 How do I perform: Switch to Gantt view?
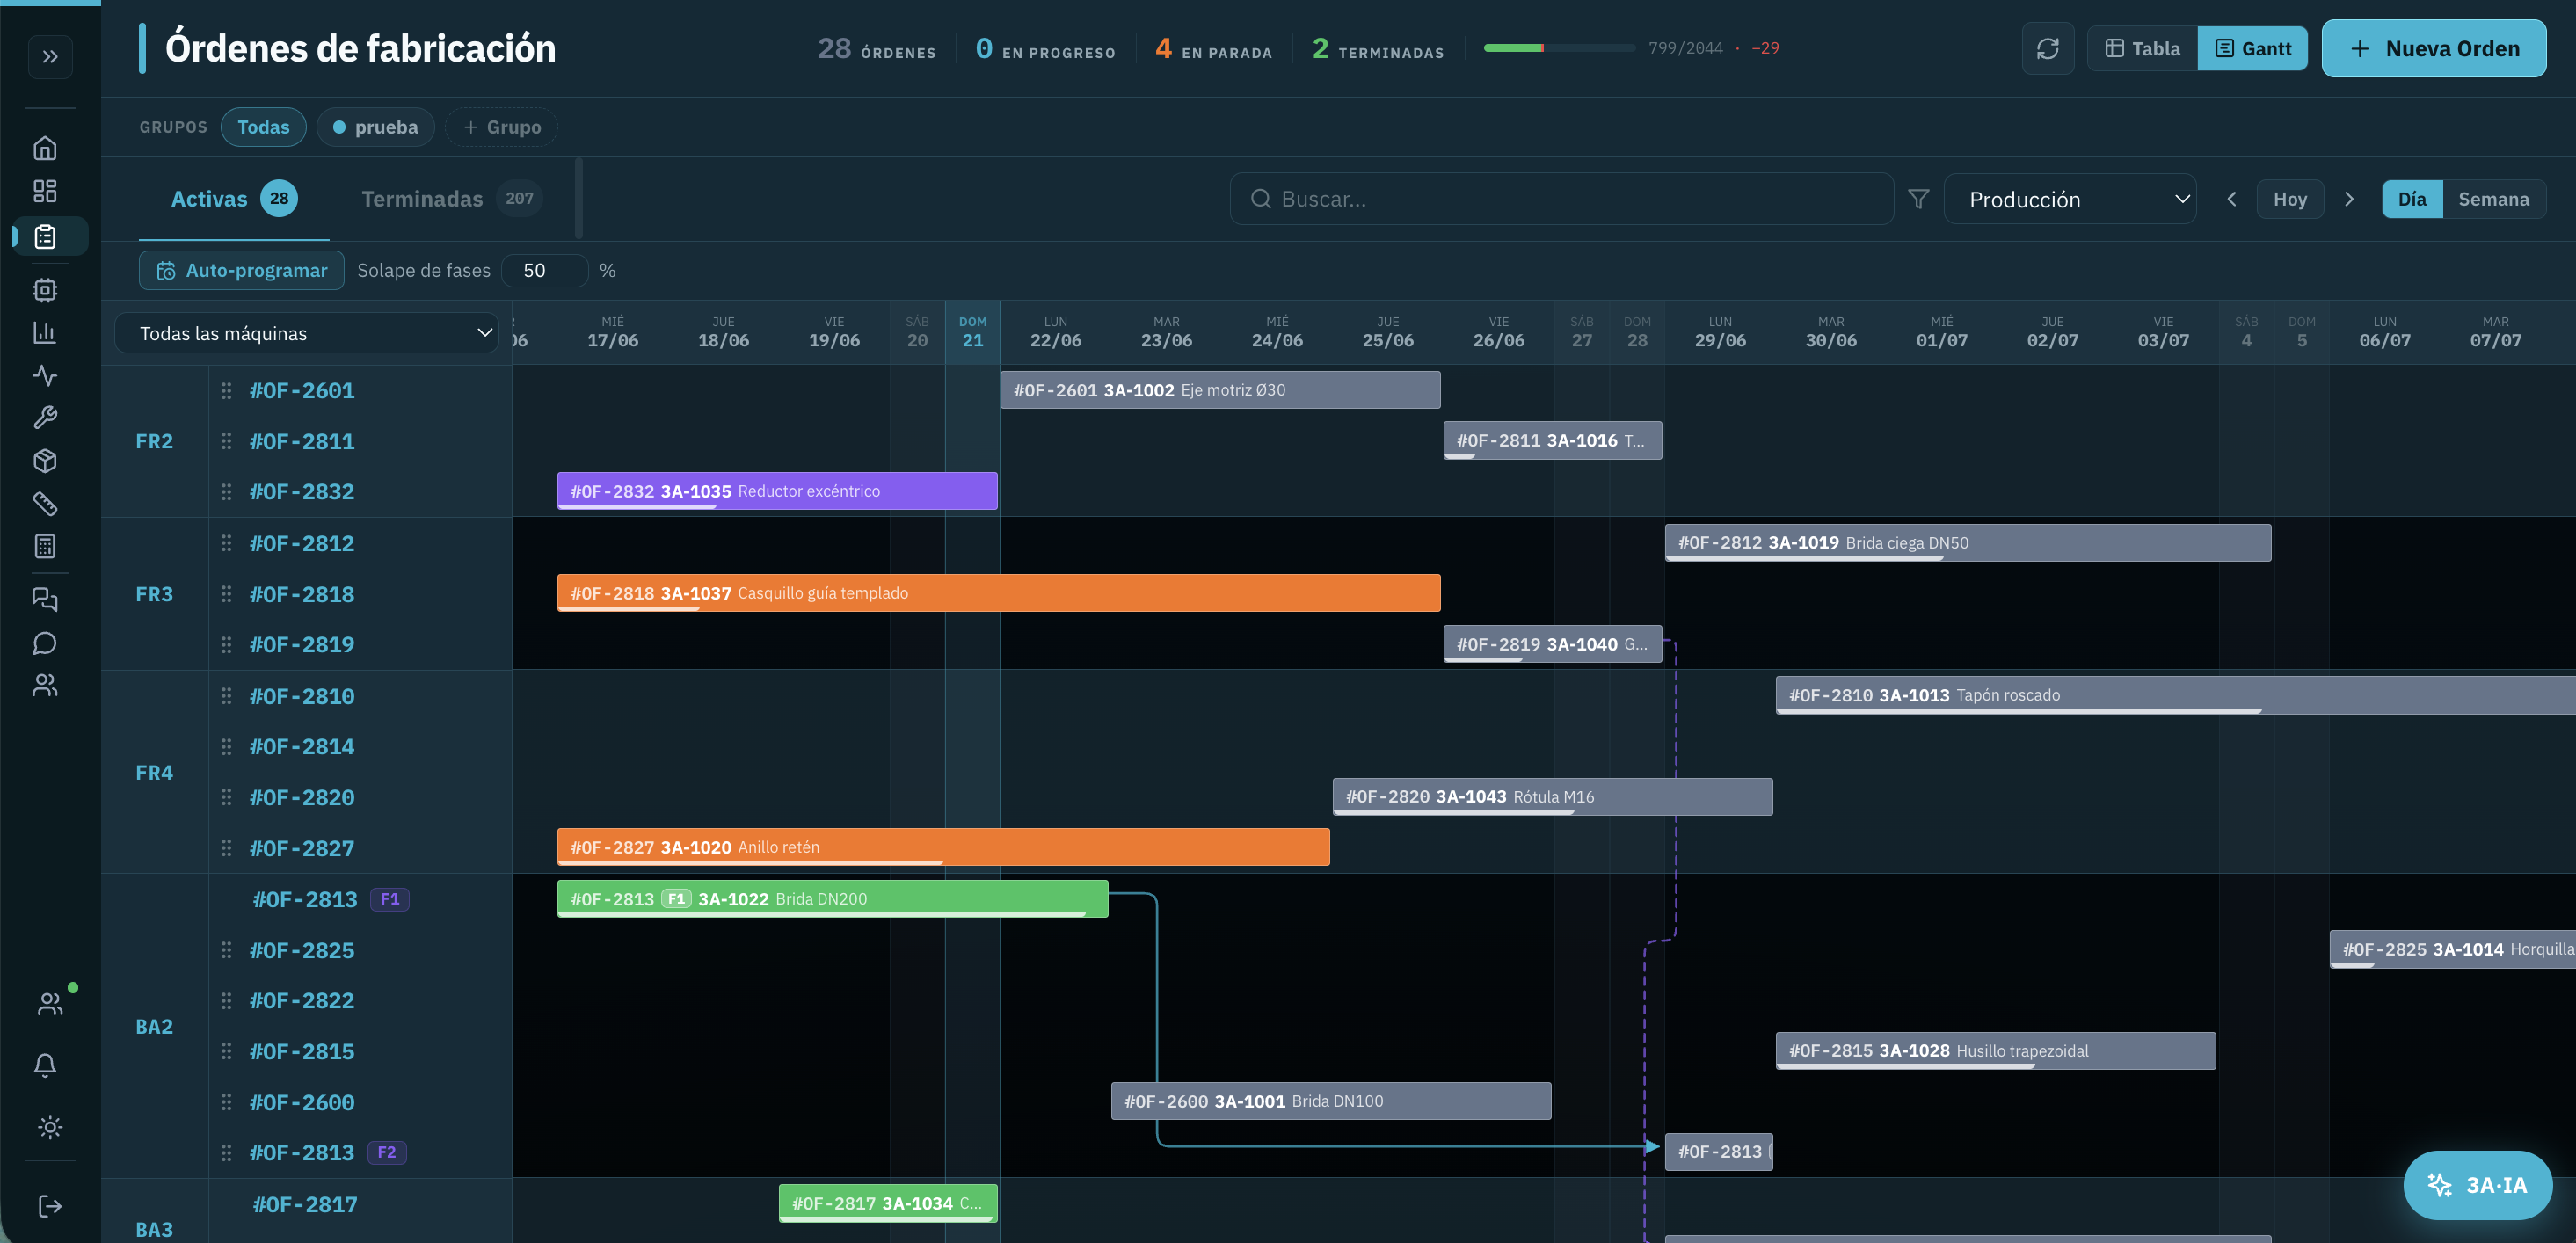tap(2252, 48)
